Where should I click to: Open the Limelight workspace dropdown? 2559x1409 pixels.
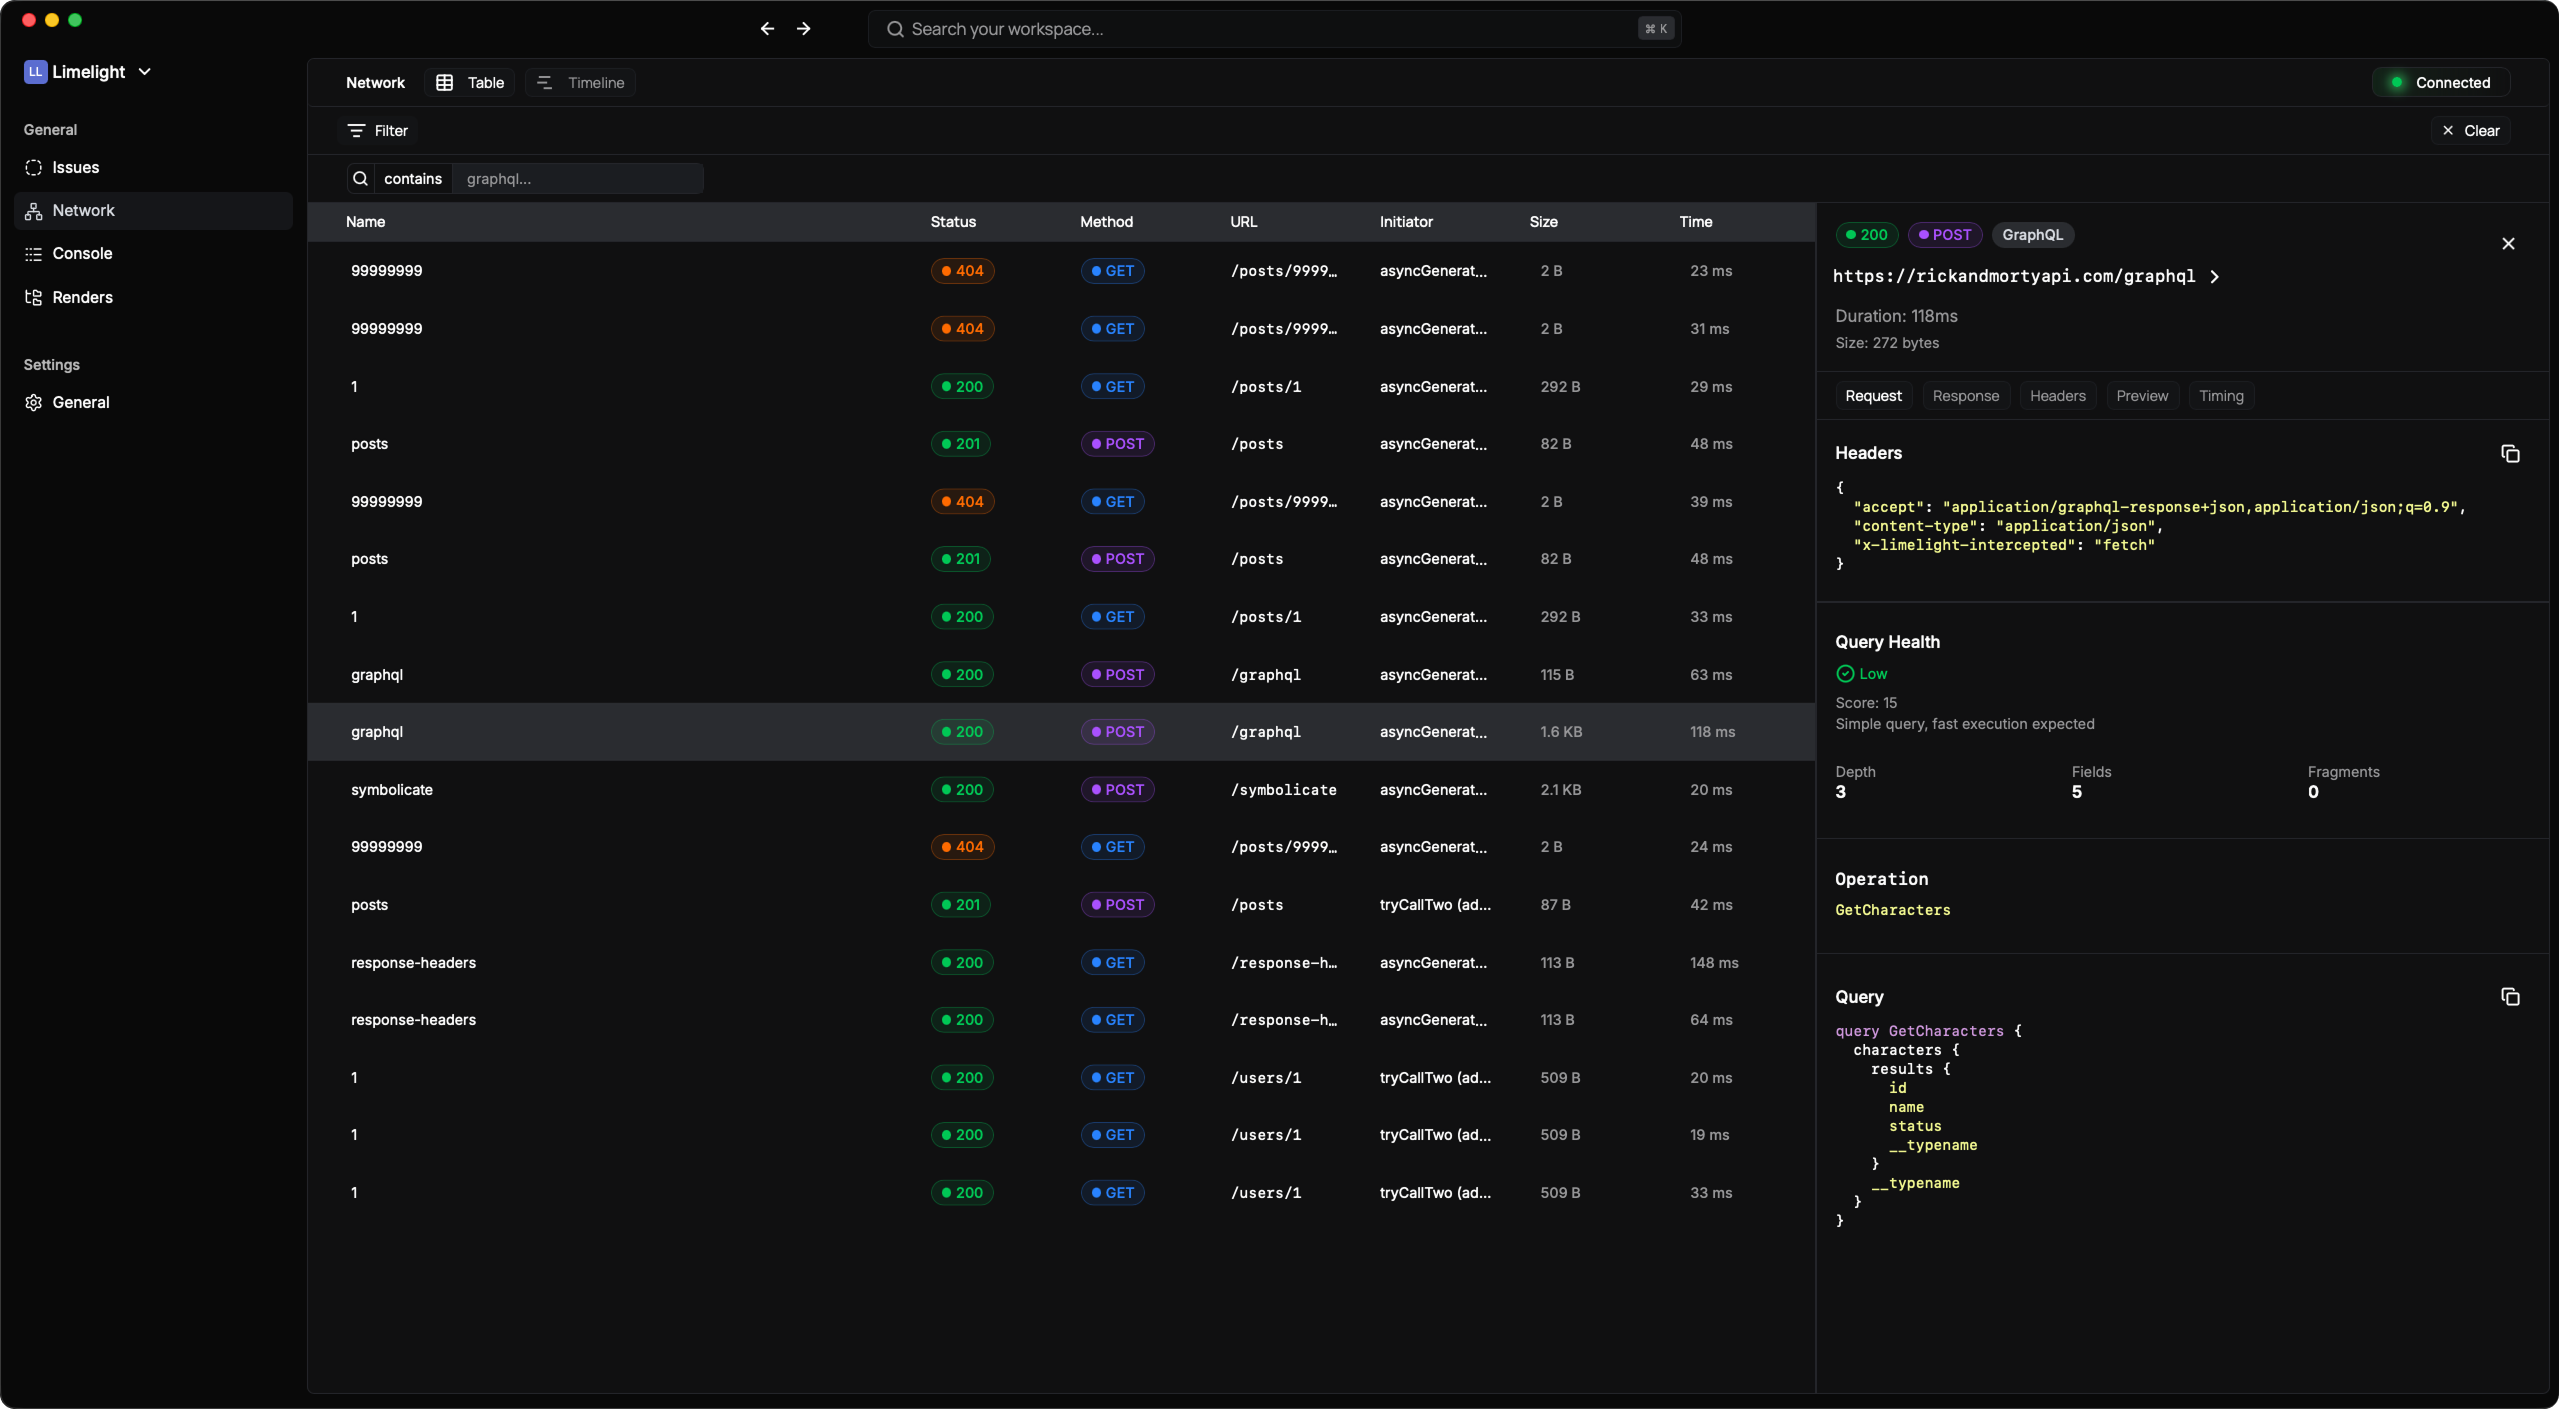click(x=88, y=71)
